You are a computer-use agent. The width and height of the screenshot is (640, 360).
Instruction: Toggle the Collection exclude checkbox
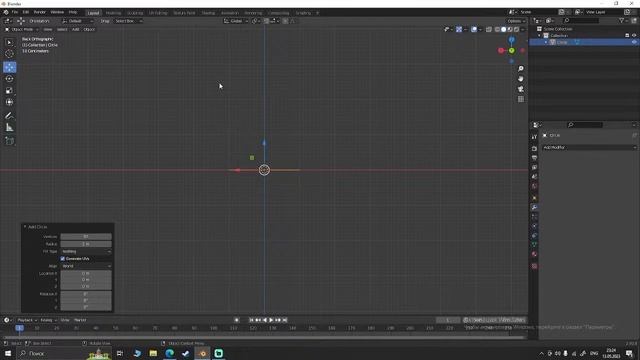627,36
